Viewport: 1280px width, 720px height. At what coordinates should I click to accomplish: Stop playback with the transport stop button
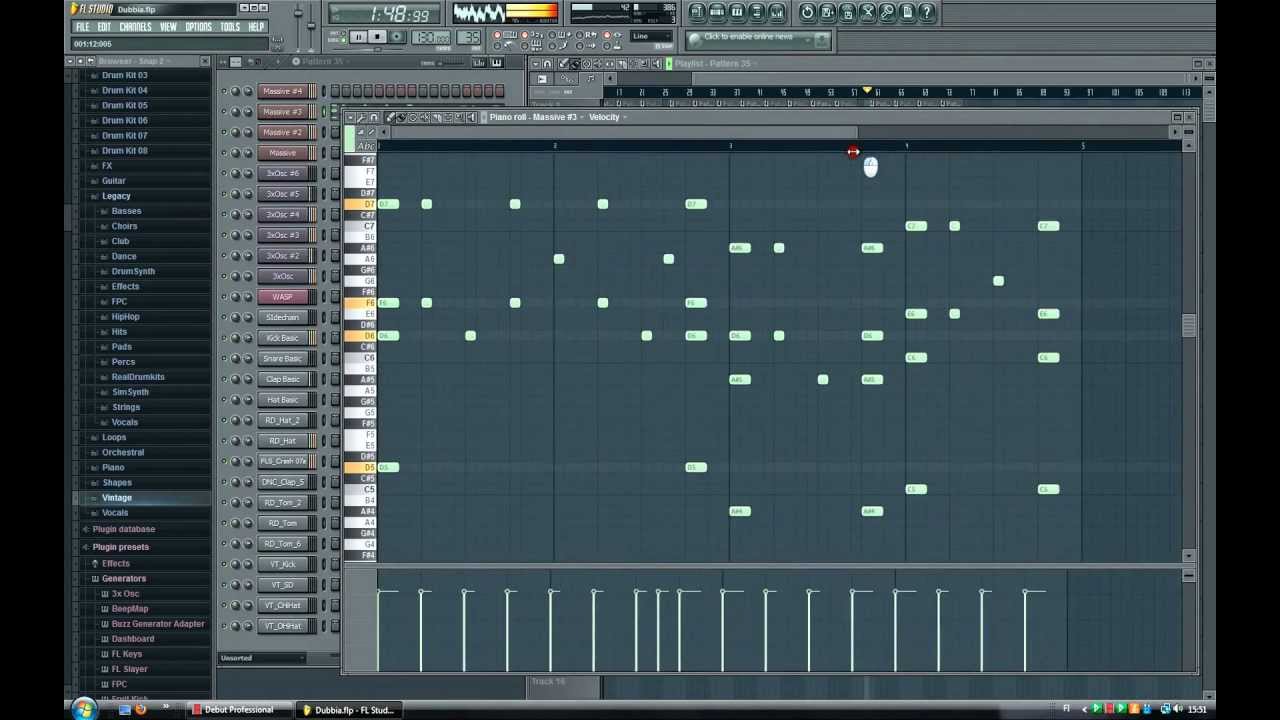pyautogui.click(x=377, y=37)
